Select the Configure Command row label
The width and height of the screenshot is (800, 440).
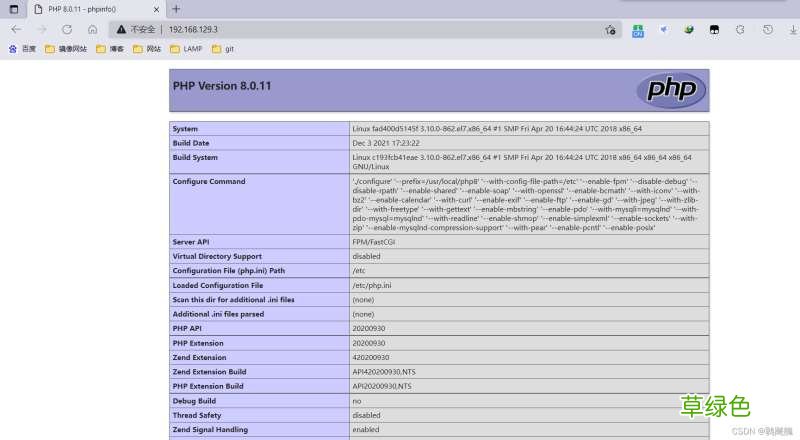209,181
